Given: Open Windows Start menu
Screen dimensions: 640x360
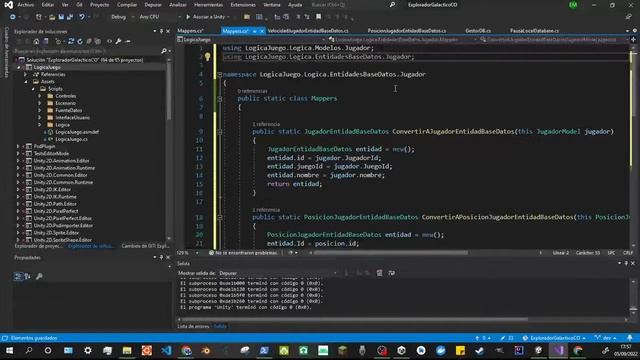Looking at the screenshot, I should [9, 351].
